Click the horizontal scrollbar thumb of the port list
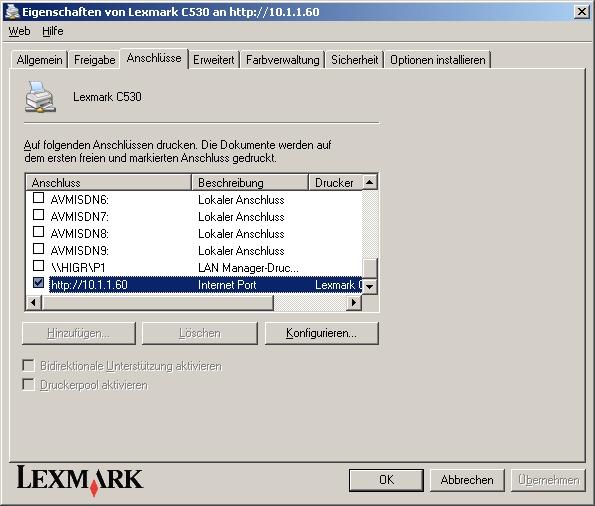 click(x=157, y=303)
